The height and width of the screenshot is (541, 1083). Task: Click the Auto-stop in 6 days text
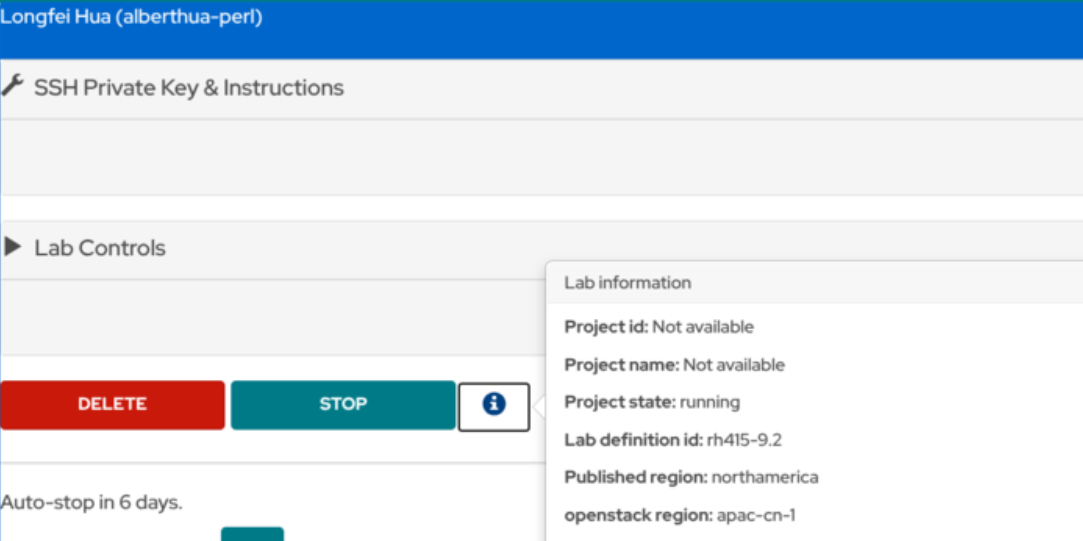[92, 502]
